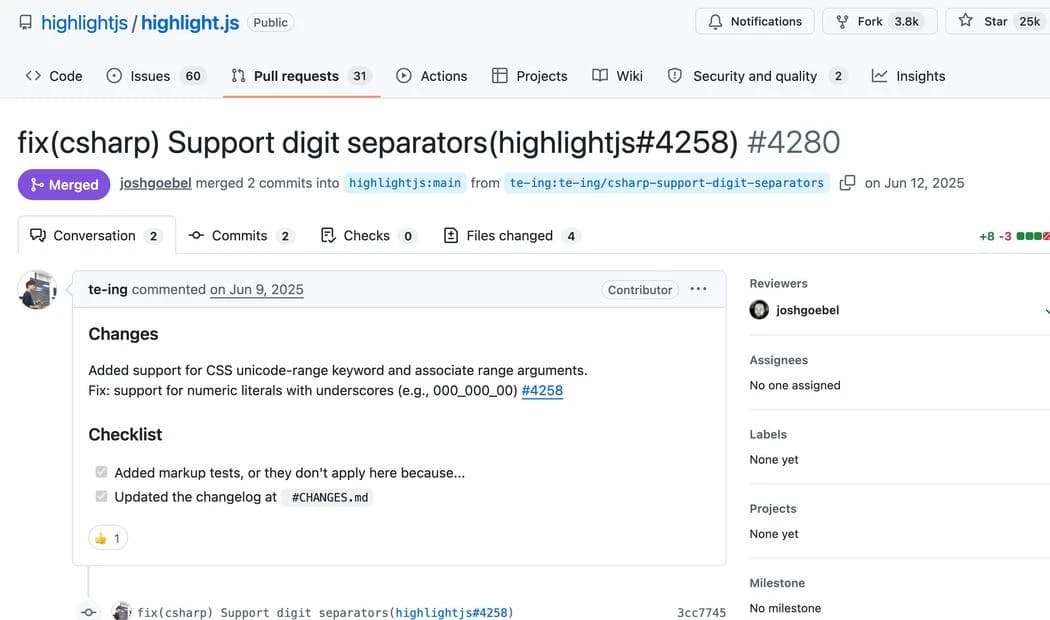
Task: Open the Projects tab
Action: [530, 76]
